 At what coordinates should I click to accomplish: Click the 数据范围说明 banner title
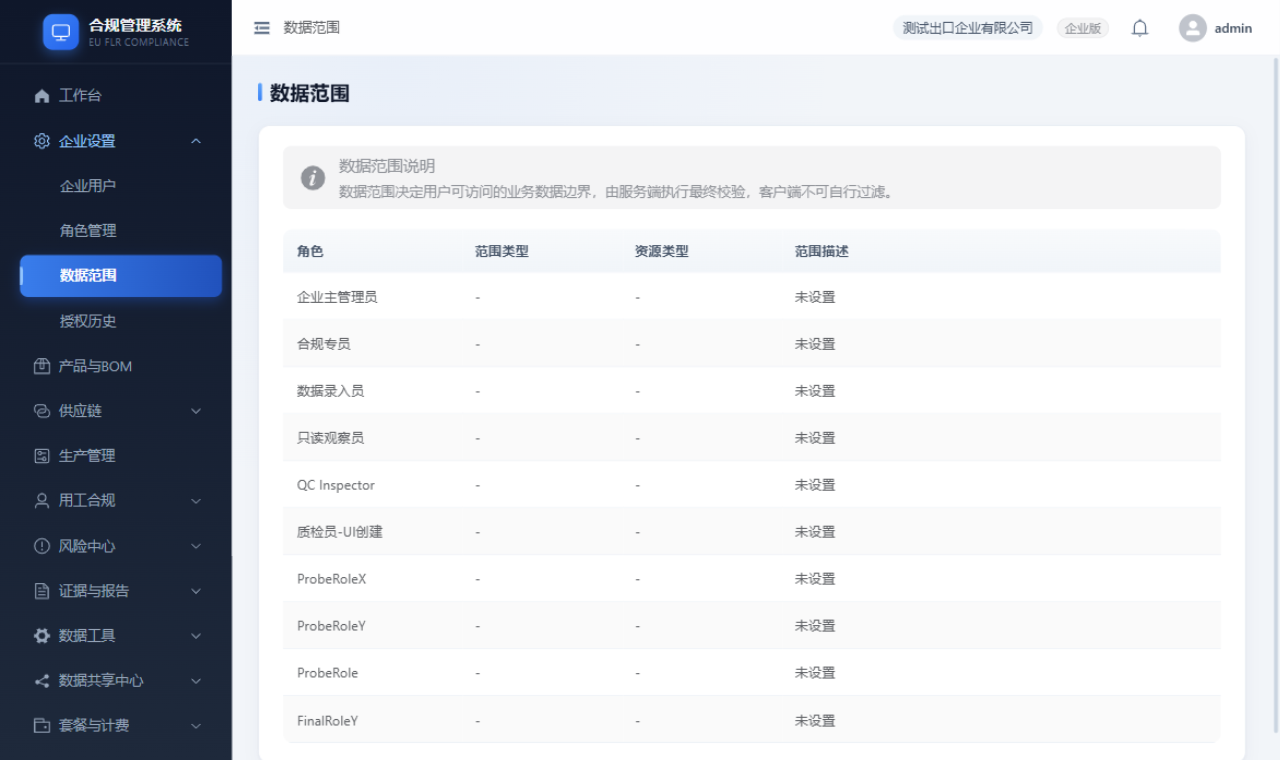tap(387, 166)
